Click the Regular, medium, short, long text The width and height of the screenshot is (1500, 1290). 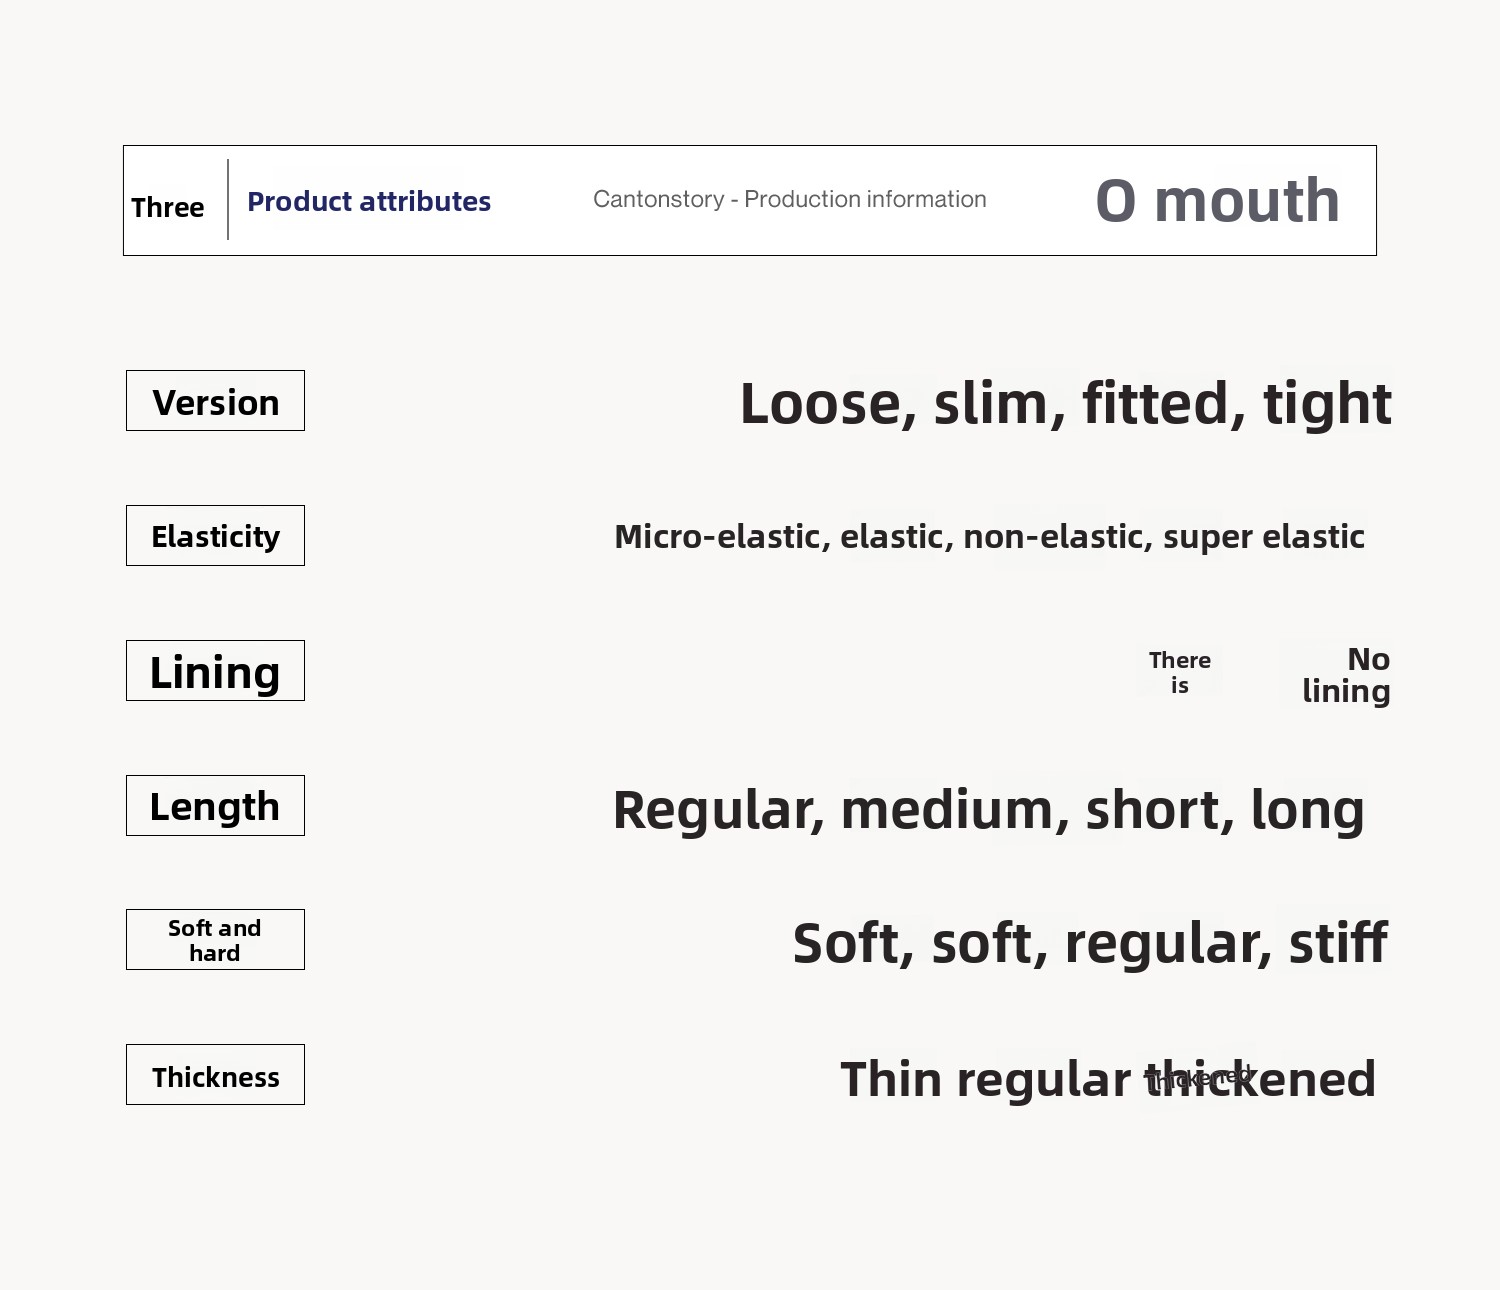(x=988, y=809)
